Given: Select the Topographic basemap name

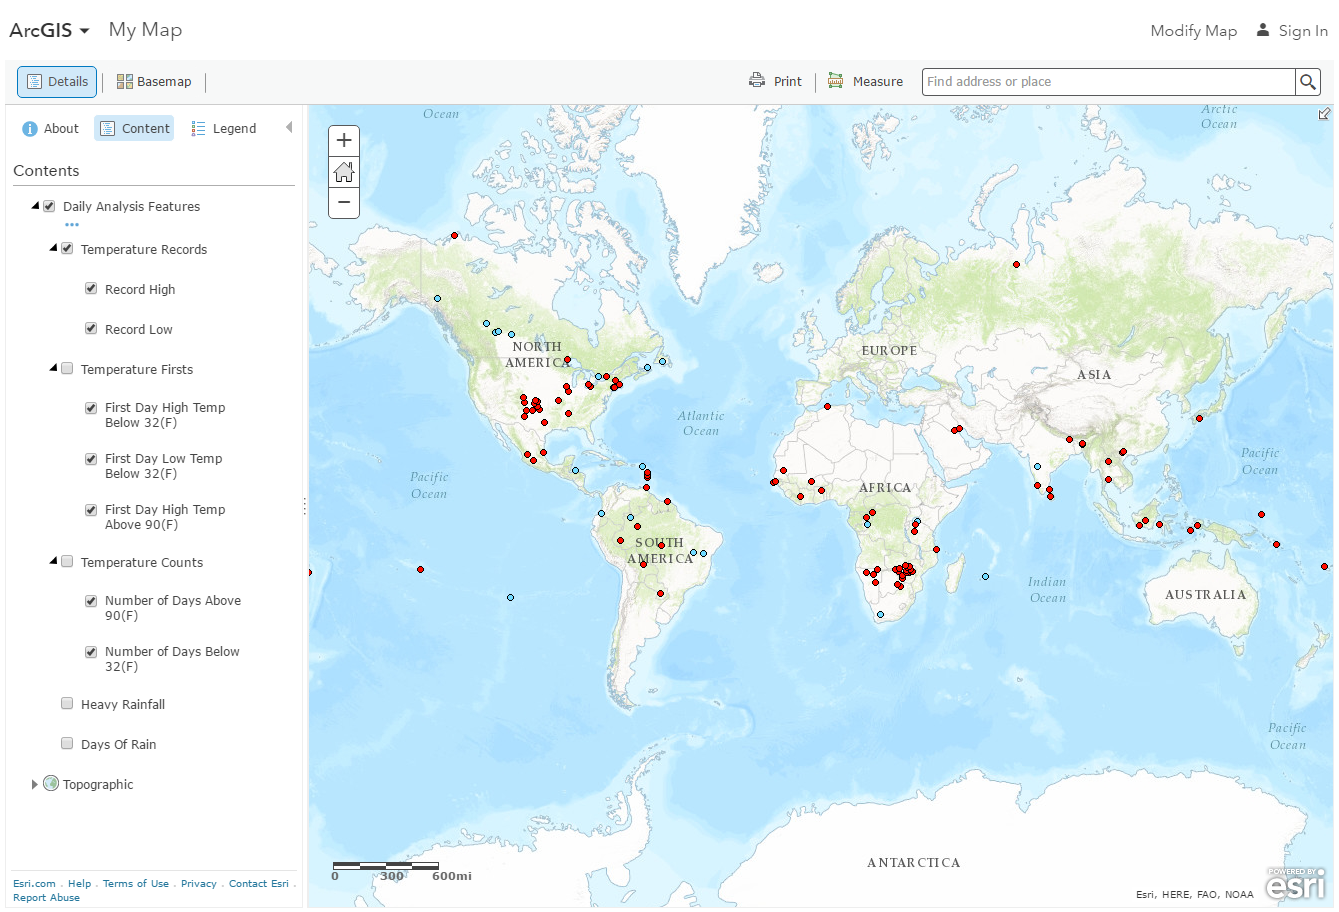Looking at the screenshot, I should click(98, 785).
